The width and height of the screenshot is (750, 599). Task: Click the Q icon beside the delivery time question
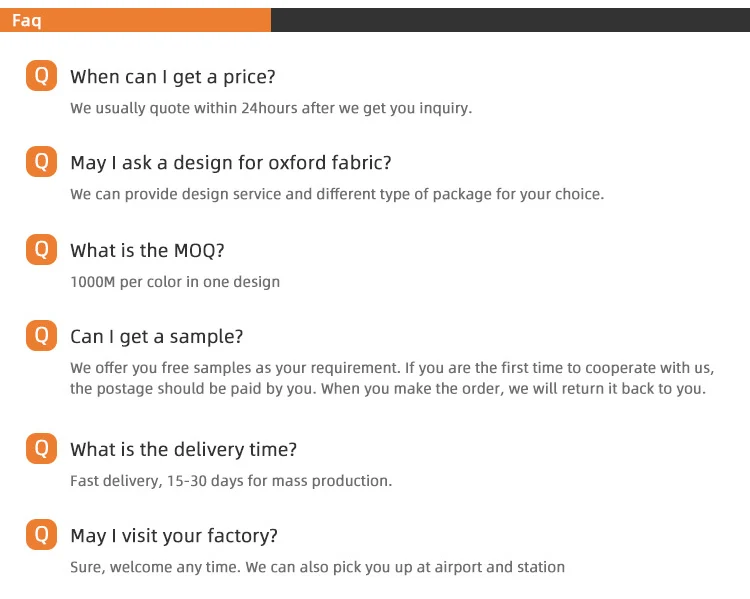tap(41, 450)
